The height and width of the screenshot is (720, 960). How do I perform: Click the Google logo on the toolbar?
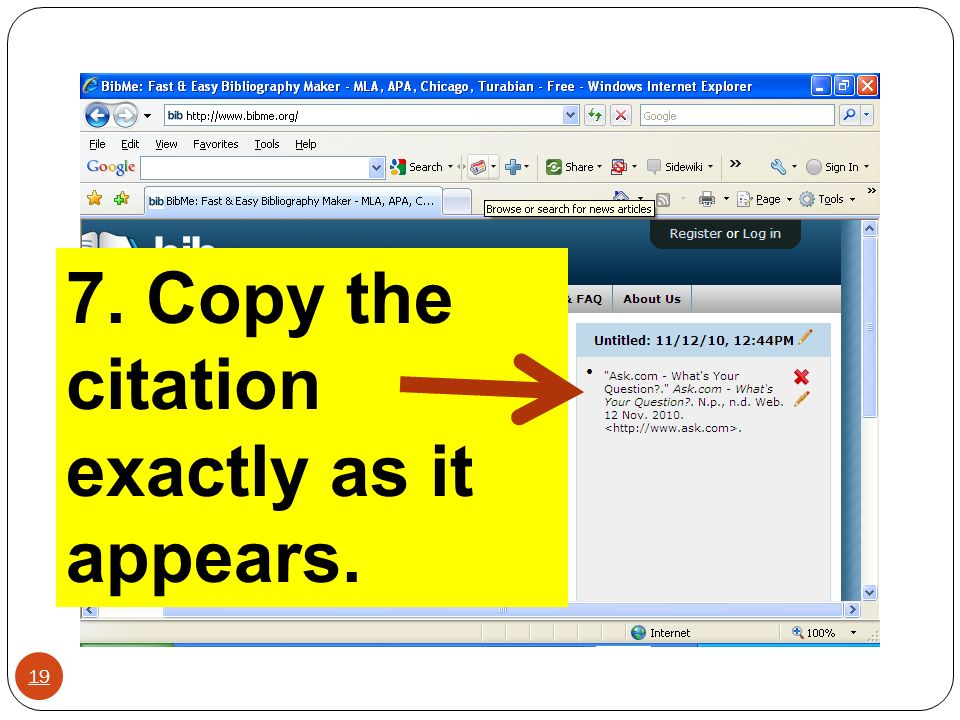(111, 167)
